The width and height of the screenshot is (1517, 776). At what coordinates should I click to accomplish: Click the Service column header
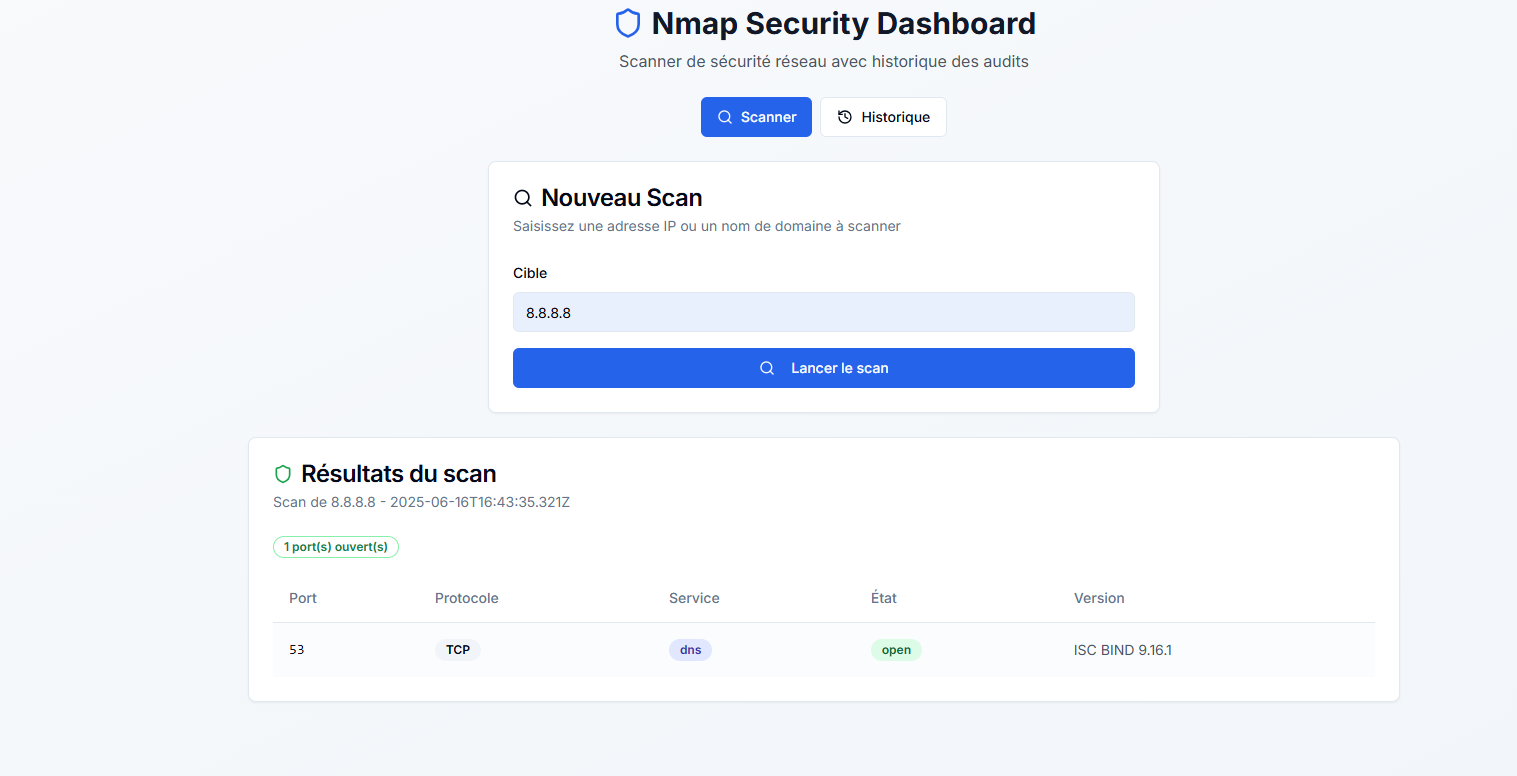pos(694,598)
